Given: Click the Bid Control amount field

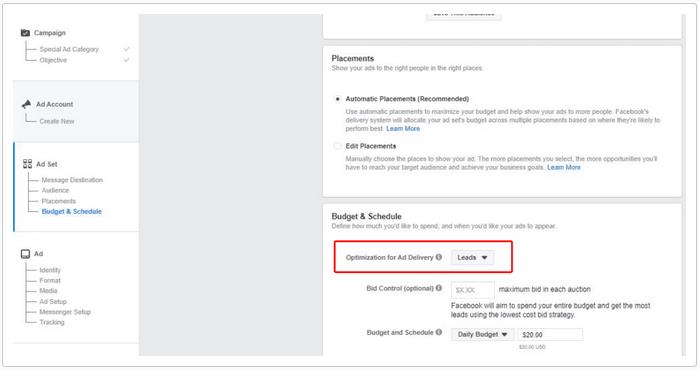Looking at the screenshot, I should tap(473, 290).
